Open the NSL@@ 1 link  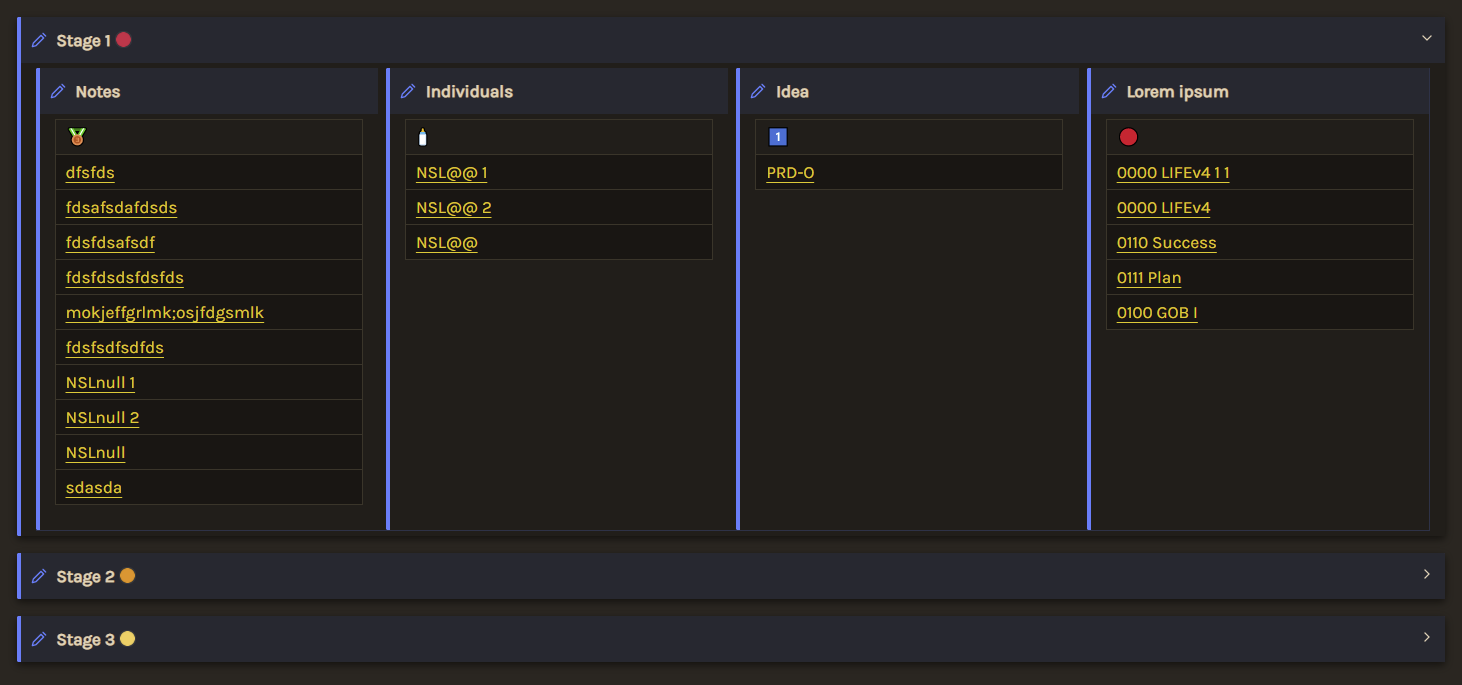click(452, 173)
